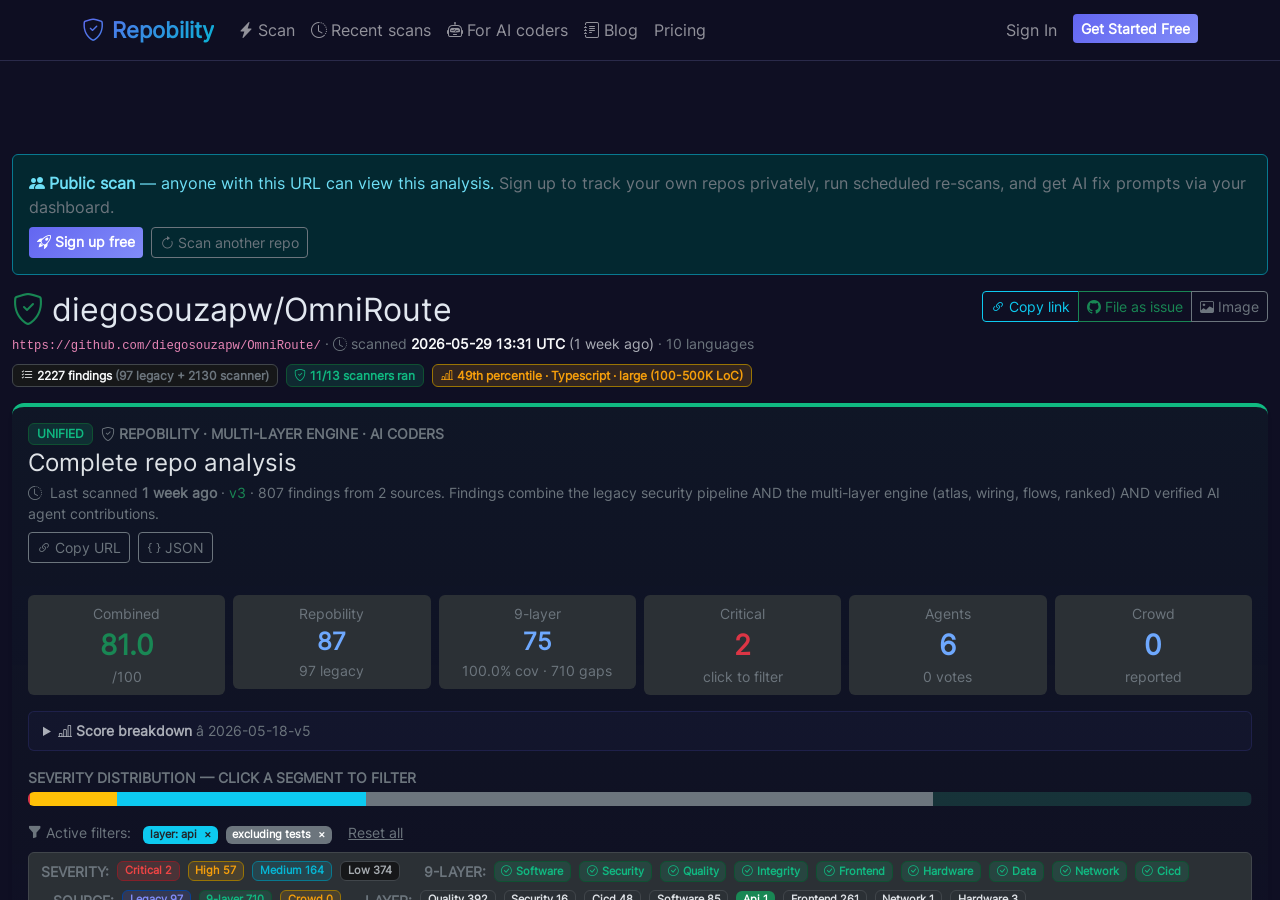Viewport: 1280px width, 900px height.
Task: Click the green shield icon beside diegosouzapw/OmniRoute
Action: (x=28, y=309)
